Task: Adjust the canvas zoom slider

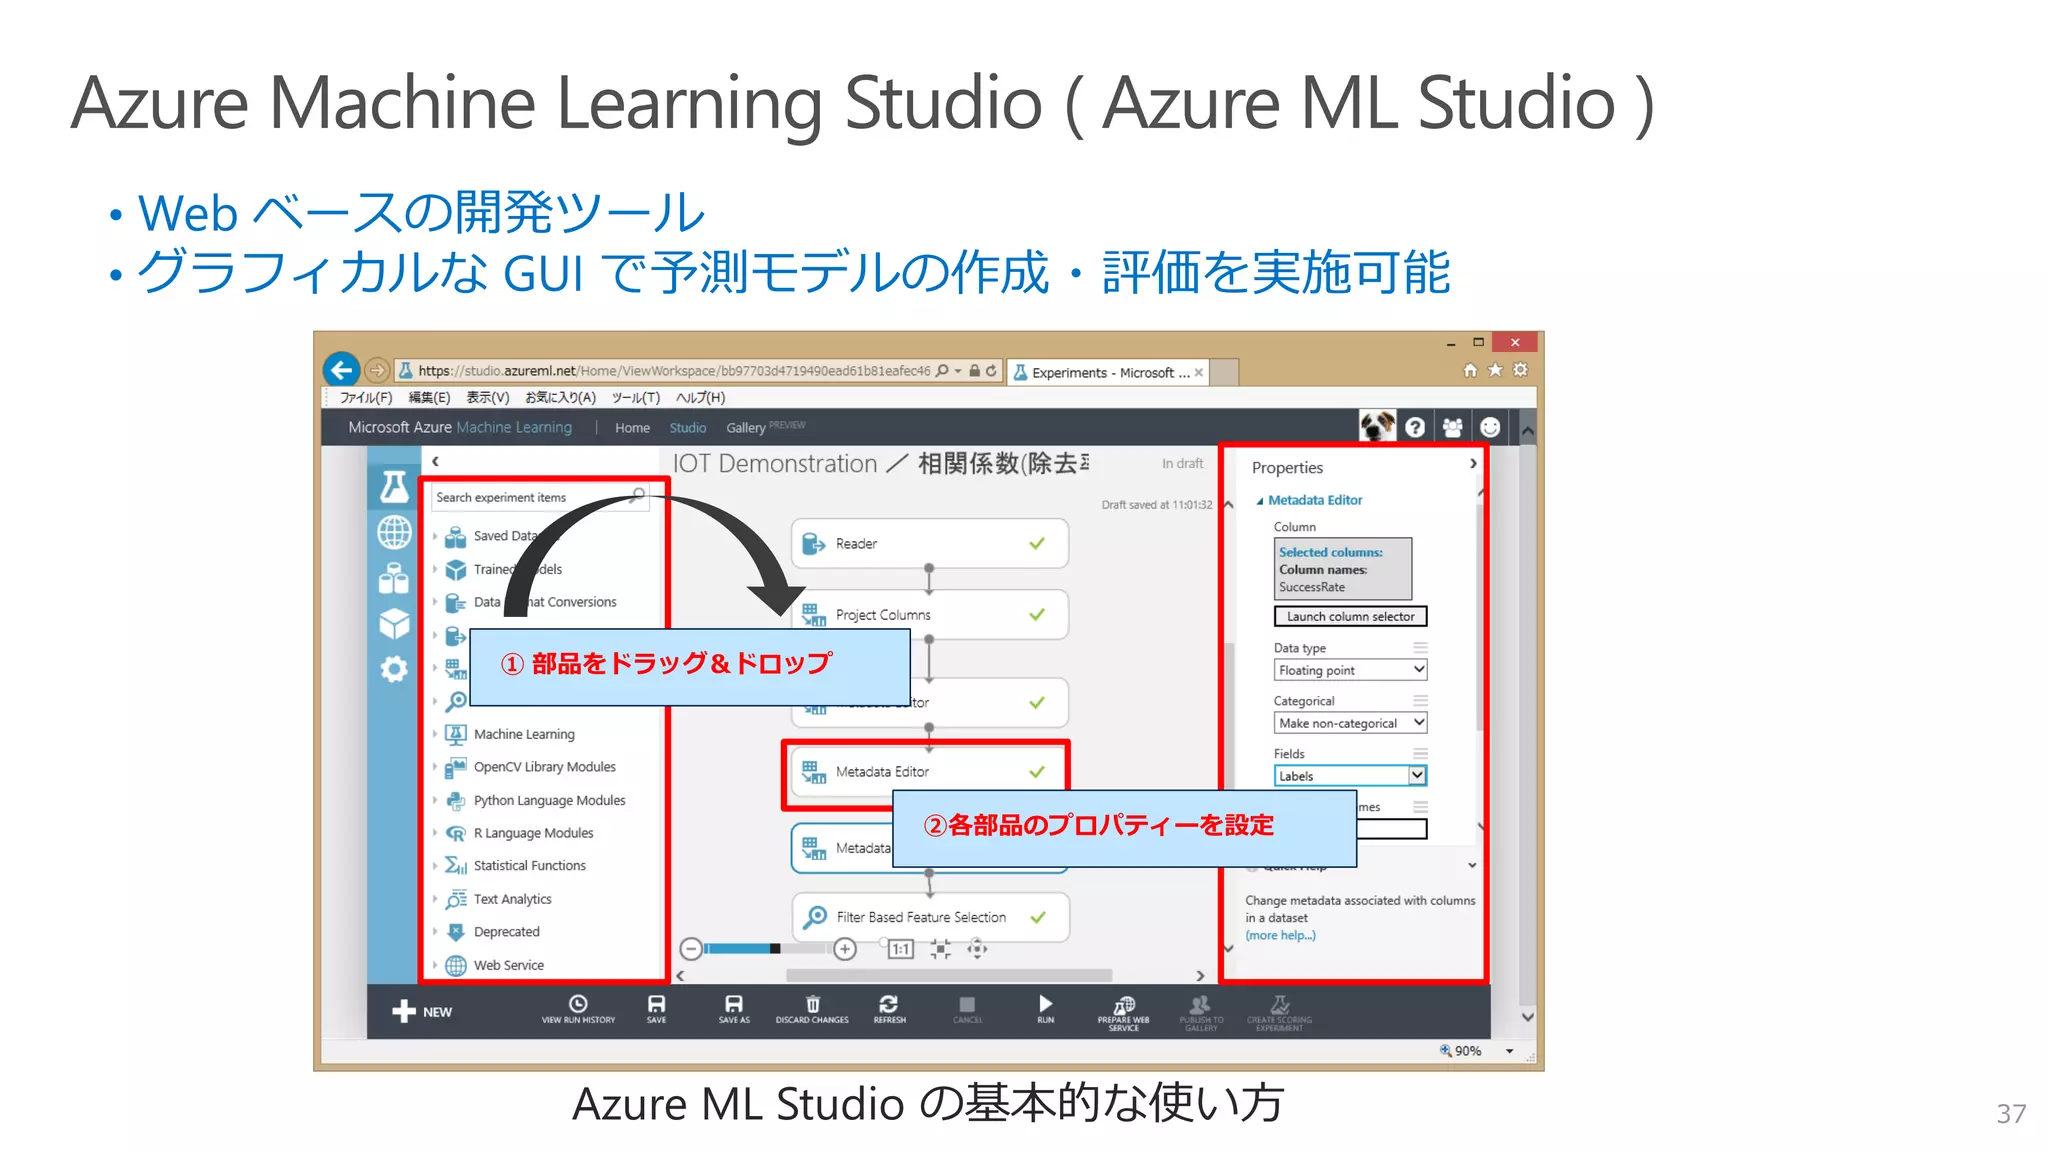Action: point(775,949)
